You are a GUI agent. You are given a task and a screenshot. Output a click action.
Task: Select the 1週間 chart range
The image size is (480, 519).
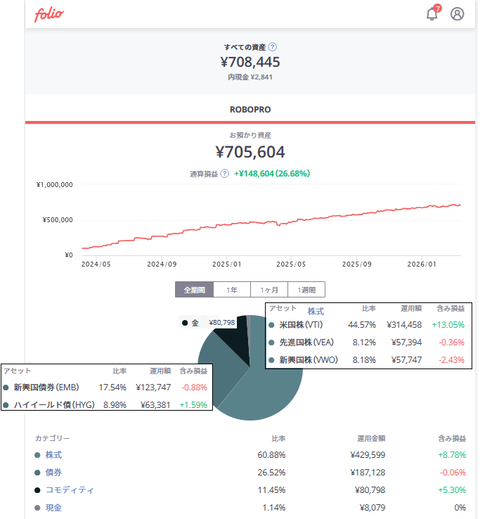(x=306, y=290)
